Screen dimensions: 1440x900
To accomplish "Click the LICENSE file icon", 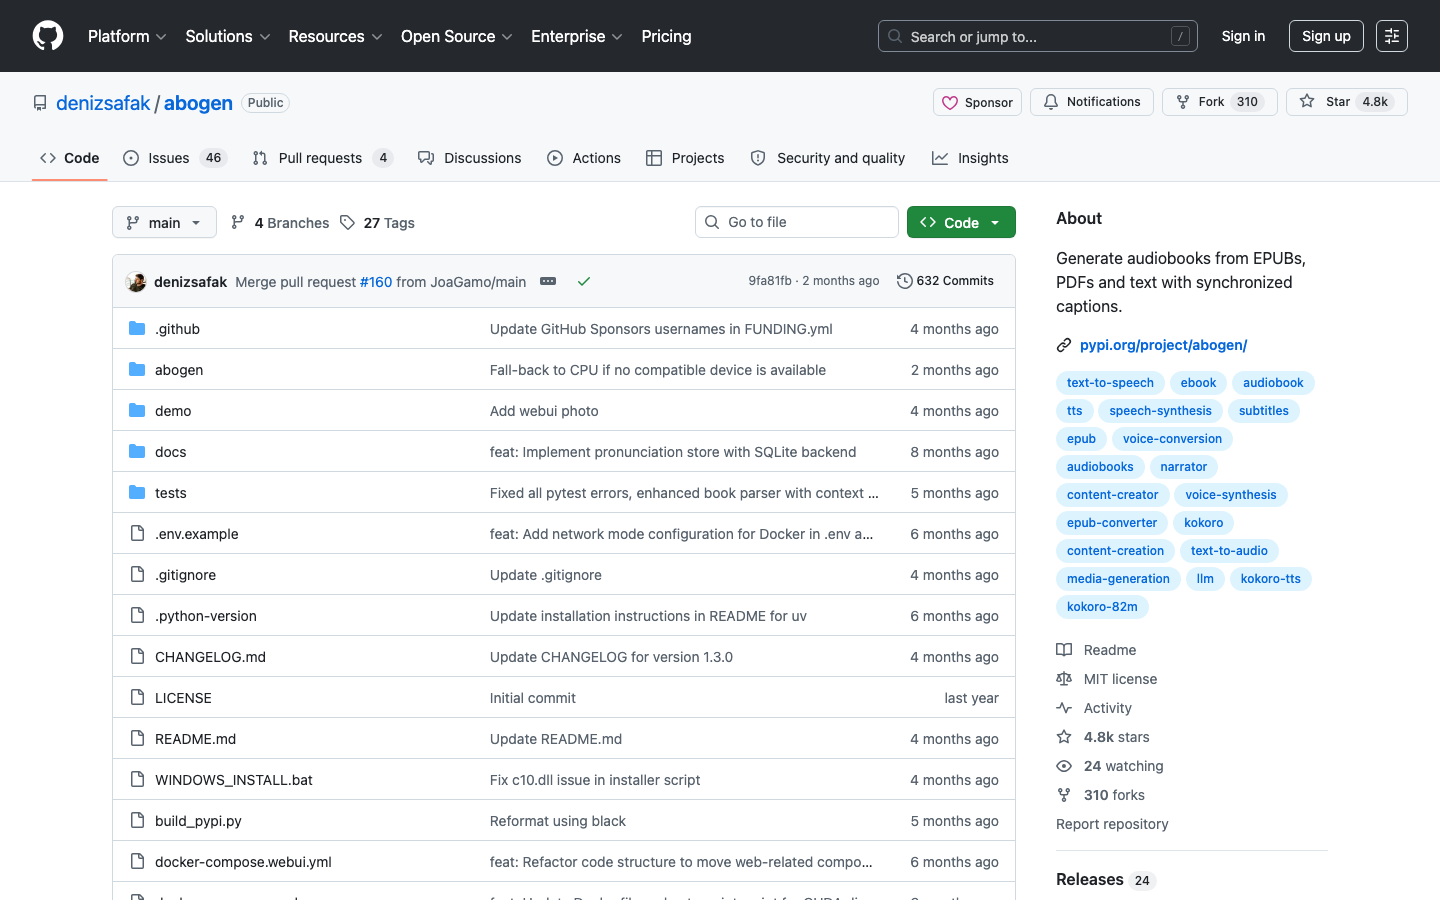I will tap(137, 698).
